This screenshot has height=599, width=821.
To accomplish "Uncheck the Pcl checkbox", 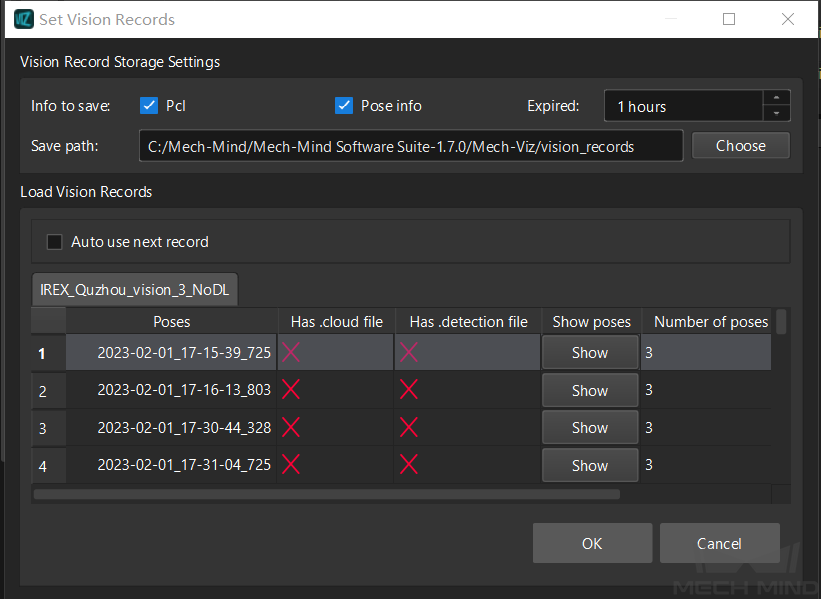I will 149,106.
